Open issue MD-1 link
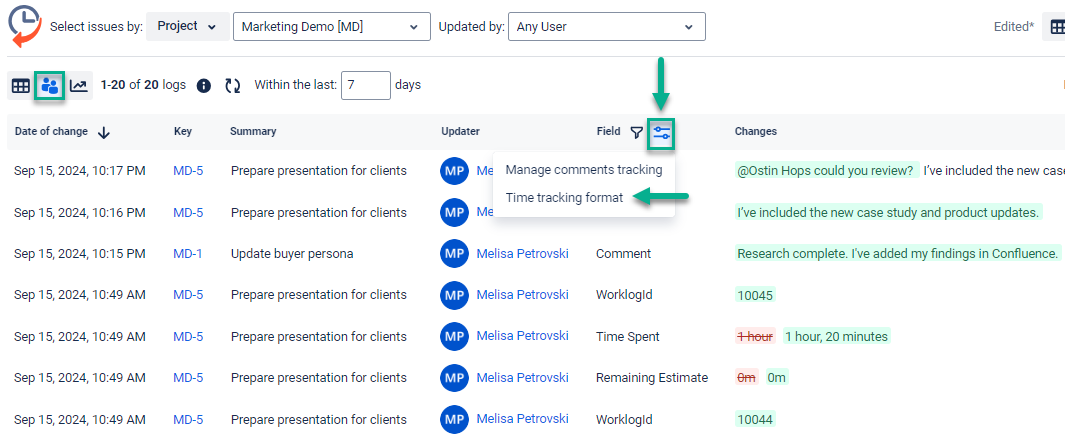This screenshot has height=442, width=1065. coord(187,254)
